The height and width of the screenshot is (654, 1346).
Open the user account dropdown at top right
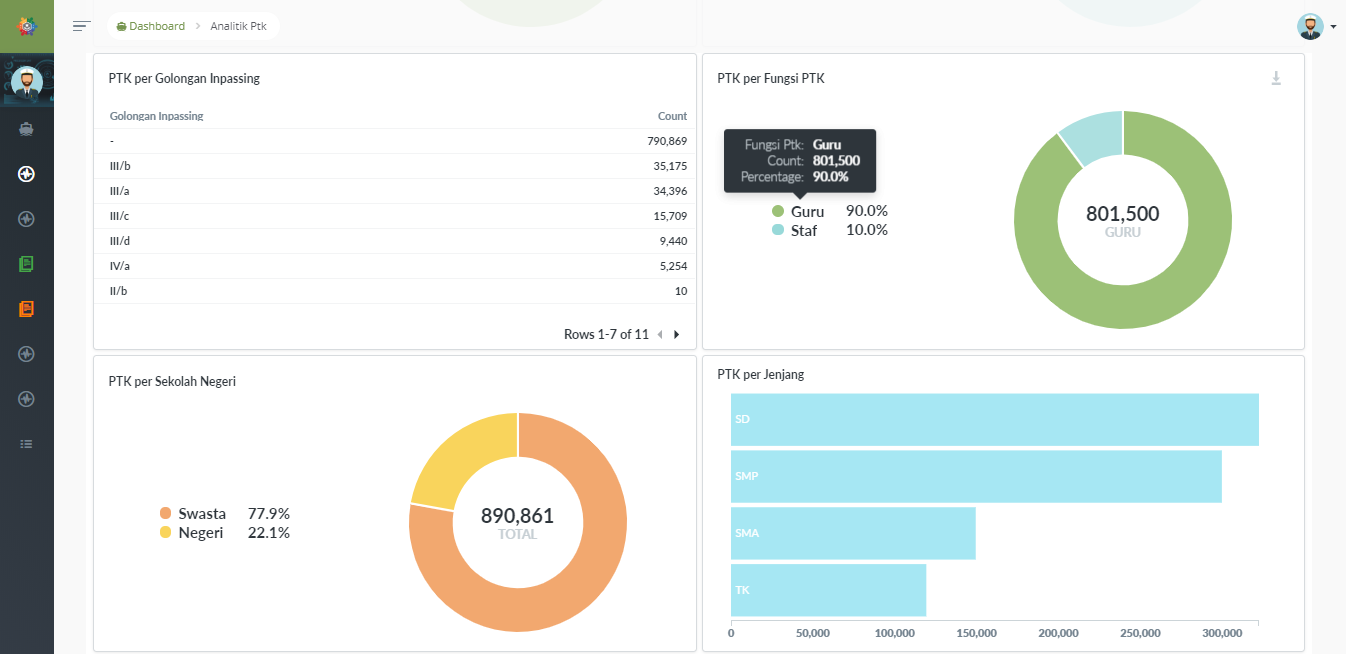coord(1316,27)
